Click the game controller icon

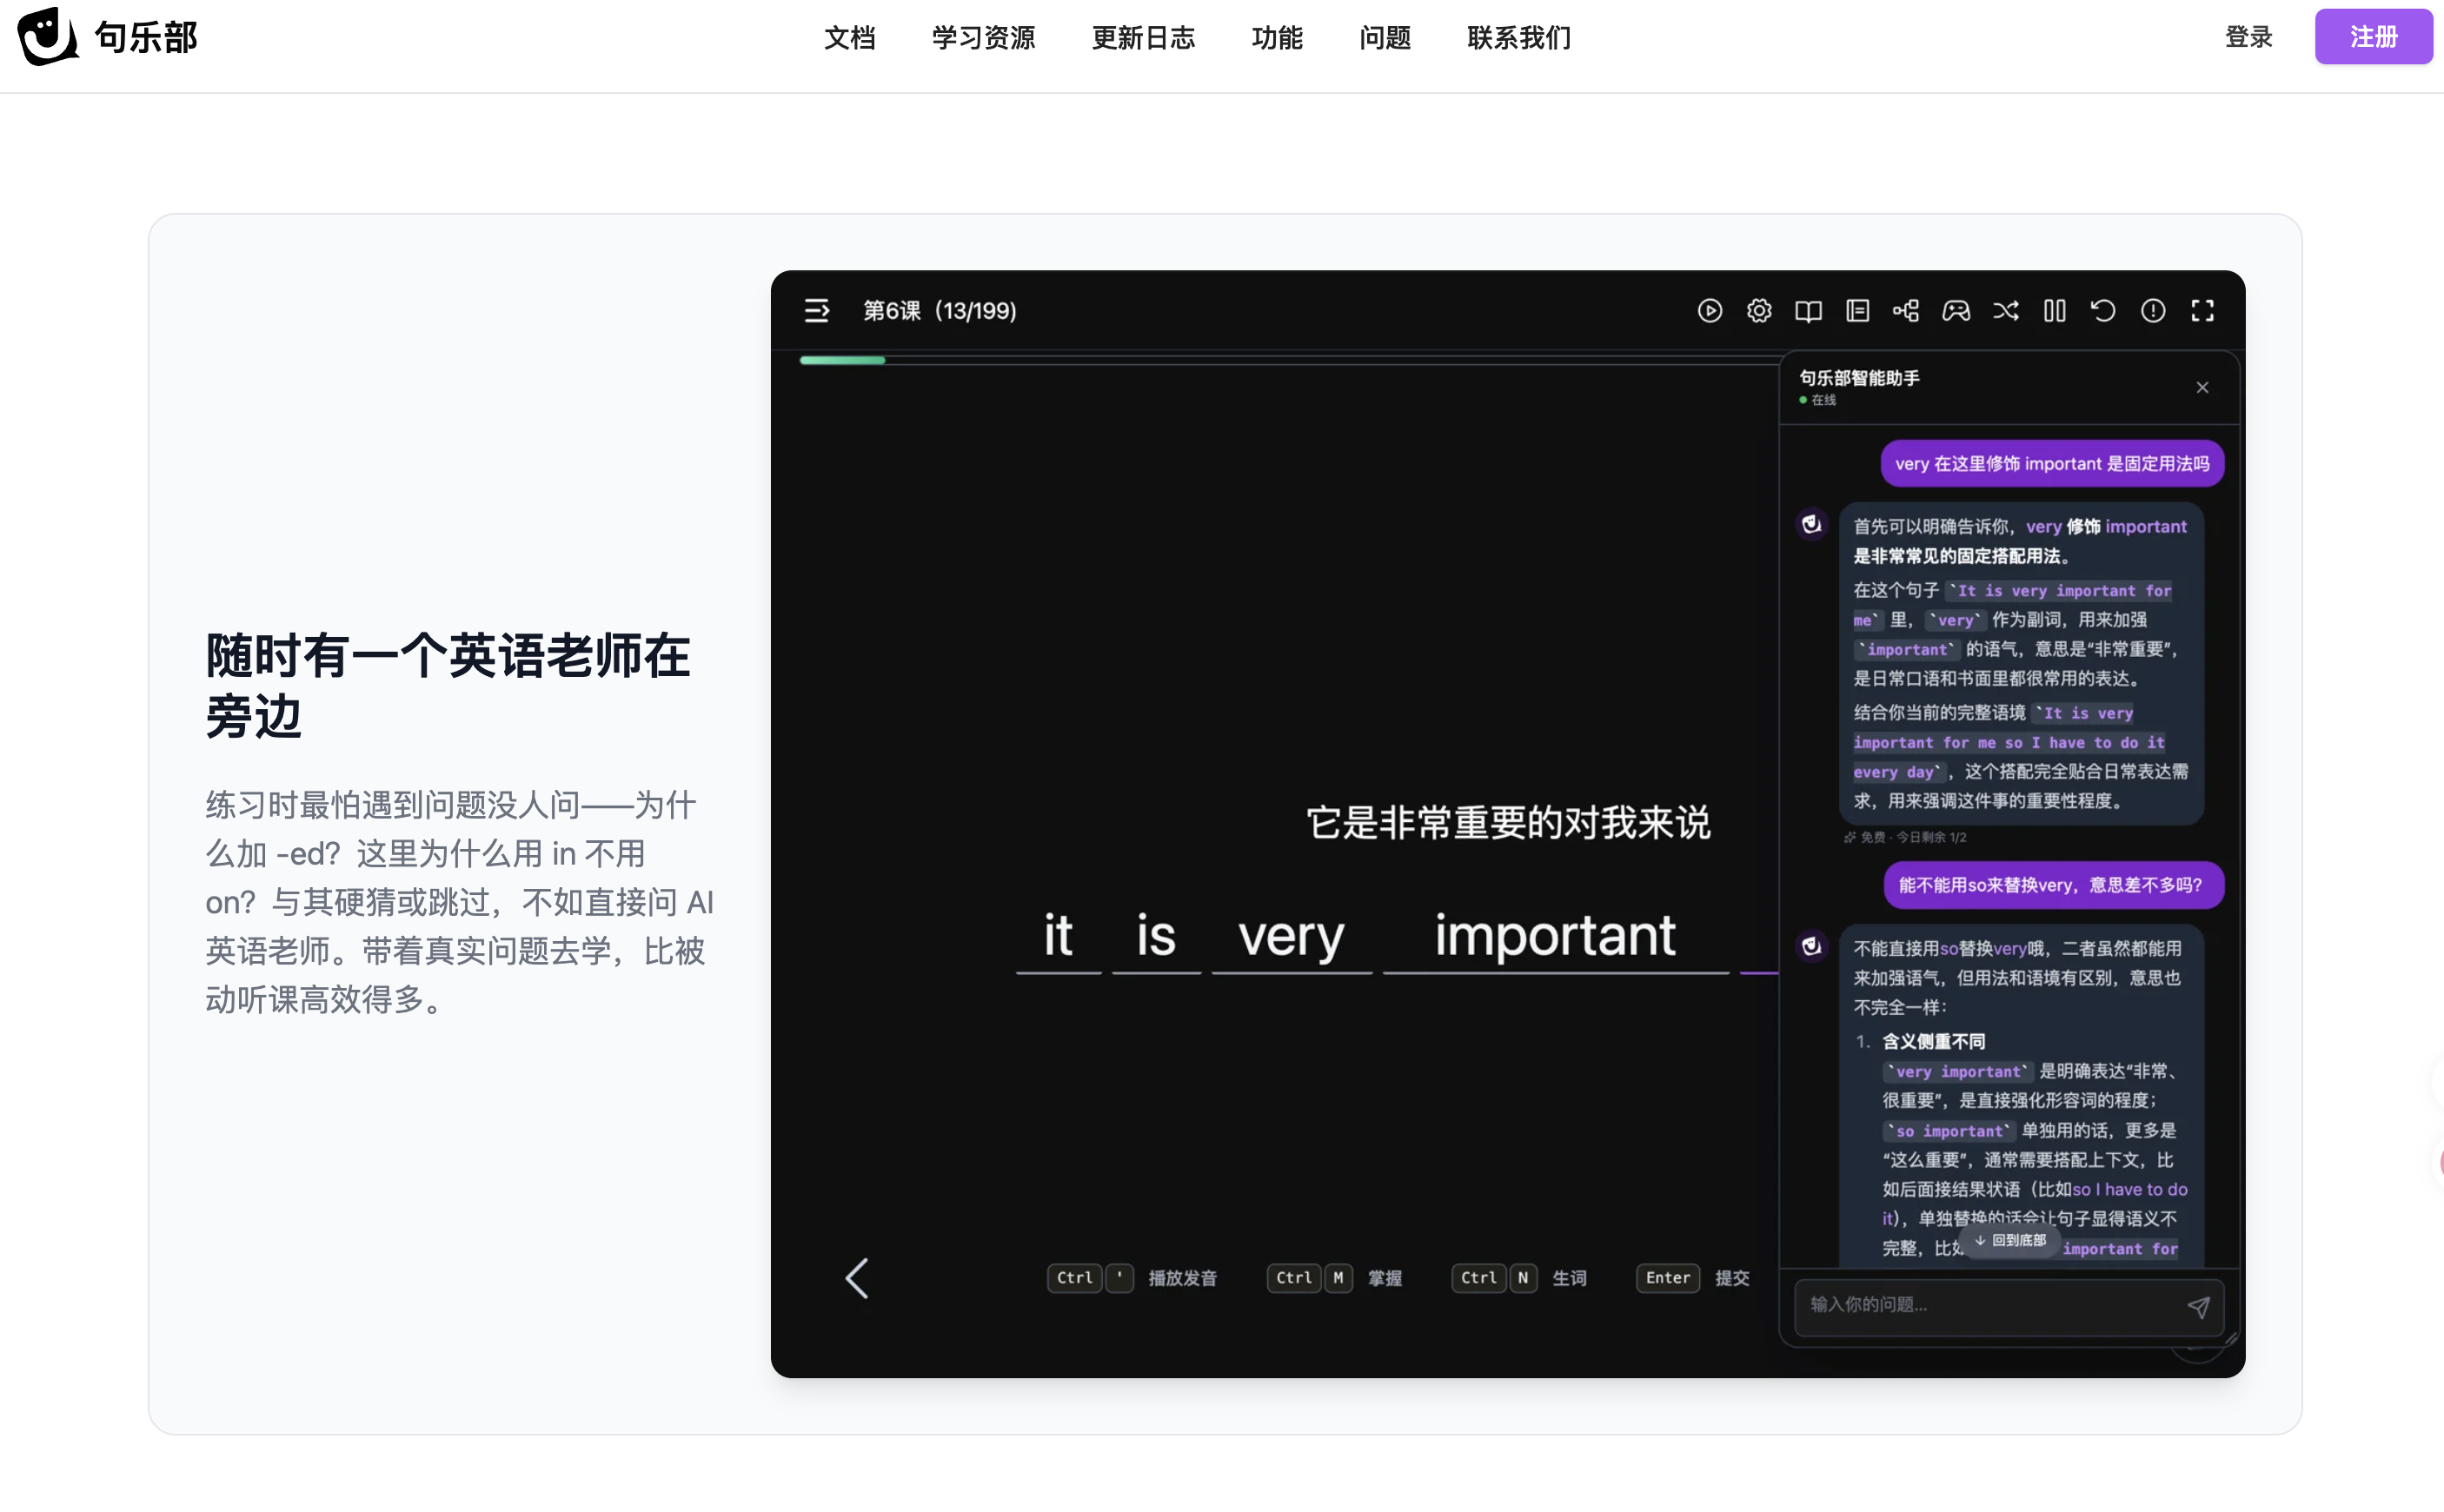(1956, 311)
